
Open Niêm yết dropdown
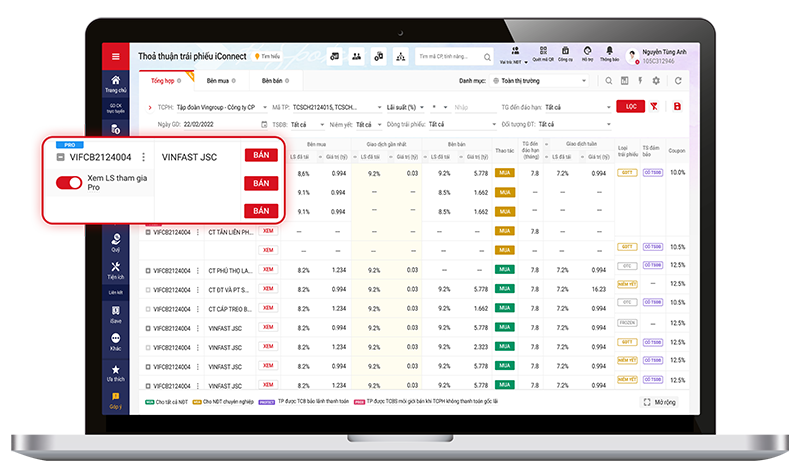[x=369, y=124]
